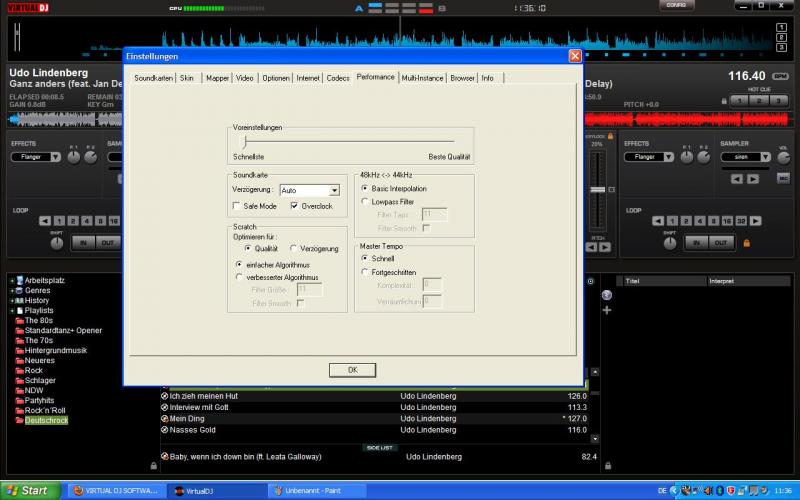Expand the History tree node
Image resolution: width=800 pixels, height=500 pixels.
(x=12, y=301)
